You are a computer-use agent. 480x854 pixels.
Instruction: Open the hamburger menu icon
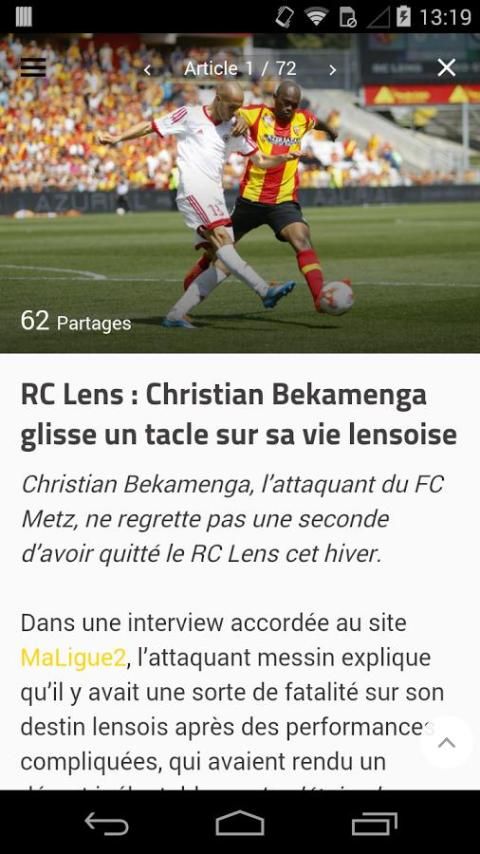[33, 68]
